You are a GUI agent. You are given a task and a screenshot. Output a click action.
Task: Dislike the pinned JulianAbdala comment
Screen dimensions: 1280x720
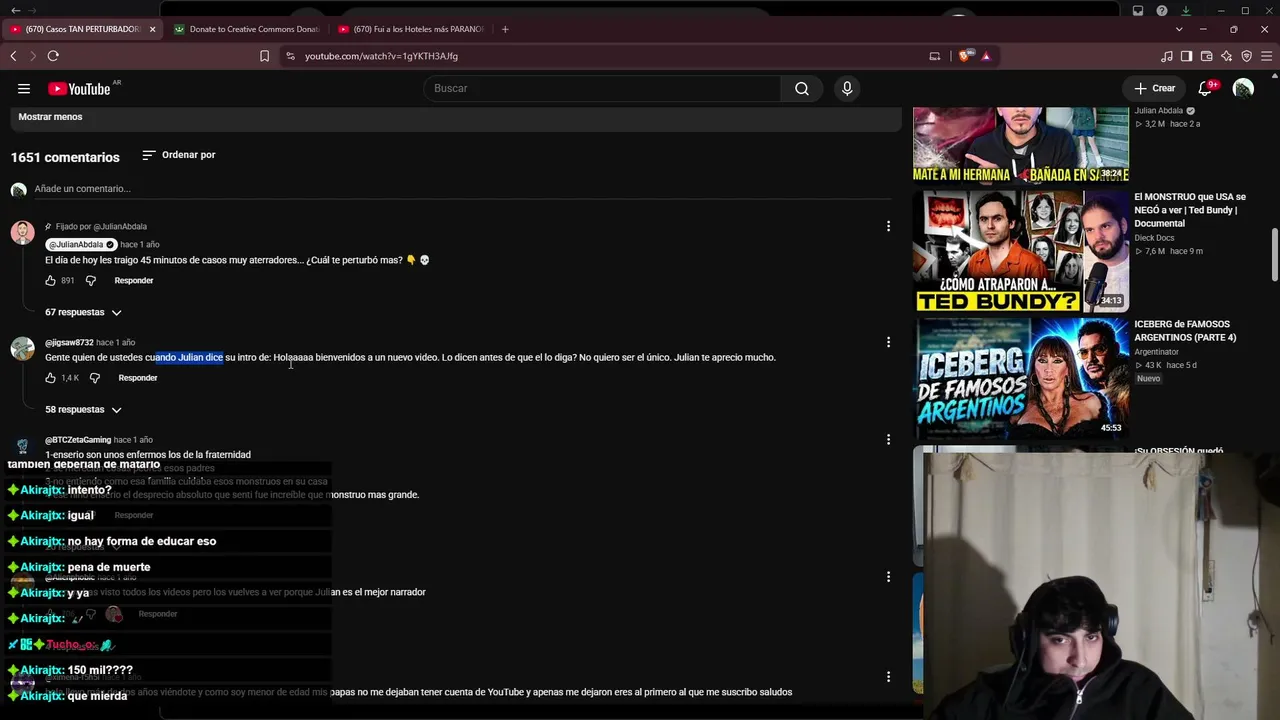(90, 281)
